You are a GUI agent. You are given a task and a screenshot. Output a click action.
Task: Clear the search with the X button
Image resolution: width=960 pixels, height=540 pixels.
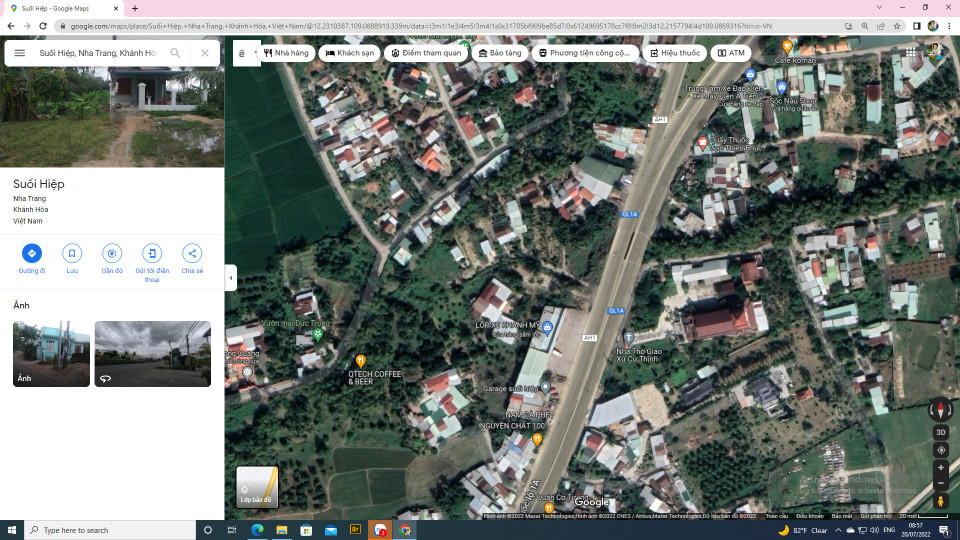(205, 53)
